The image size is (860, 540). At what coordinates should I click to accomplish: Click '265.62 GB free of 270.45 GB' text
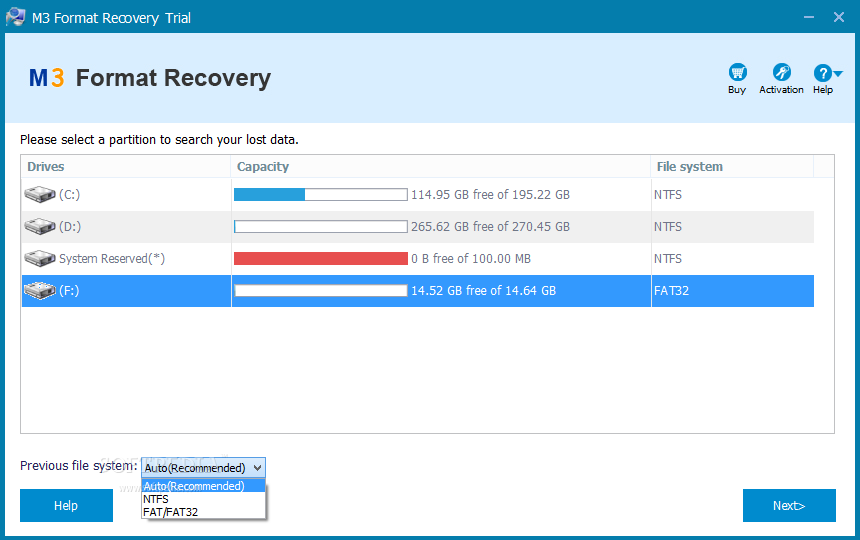[490, 226]
